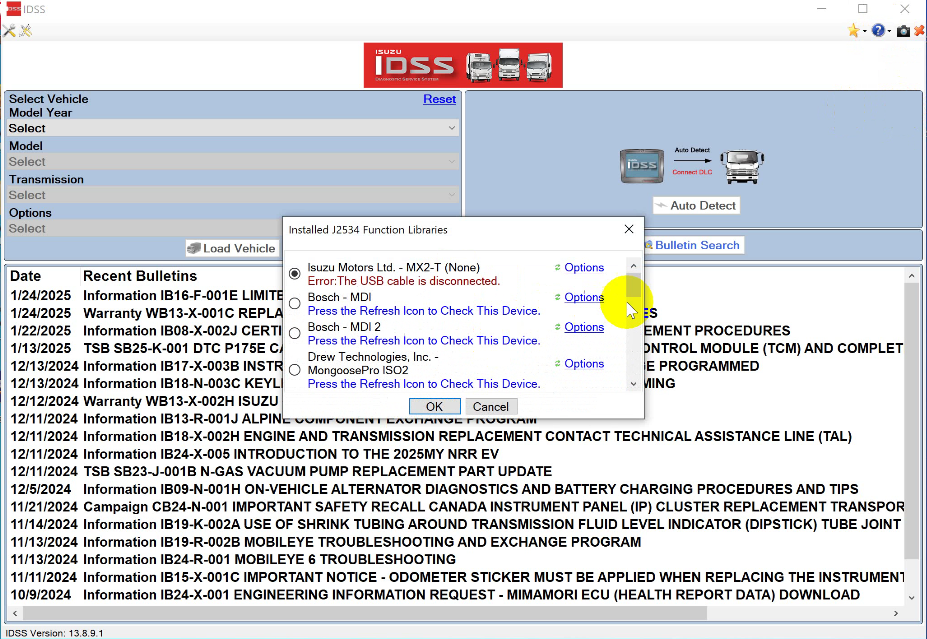Refresh the Bosch MDI device status icon
This screenshot has width=927, height=639.
tap(557, 297)
